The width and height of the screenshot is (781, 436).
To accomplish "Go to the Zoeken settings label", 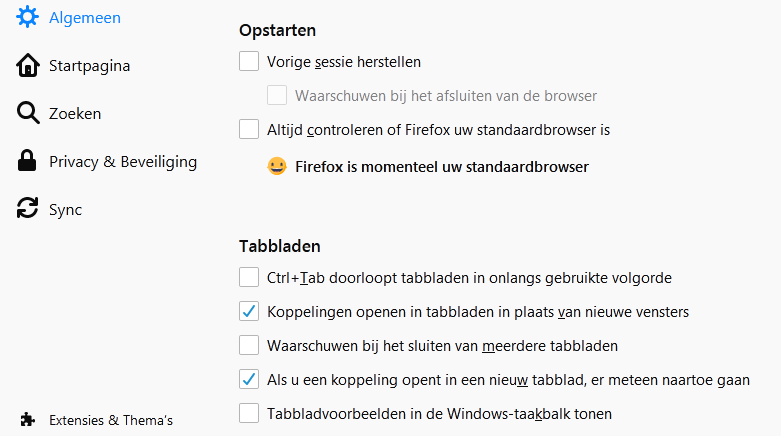I will point(75,114).
